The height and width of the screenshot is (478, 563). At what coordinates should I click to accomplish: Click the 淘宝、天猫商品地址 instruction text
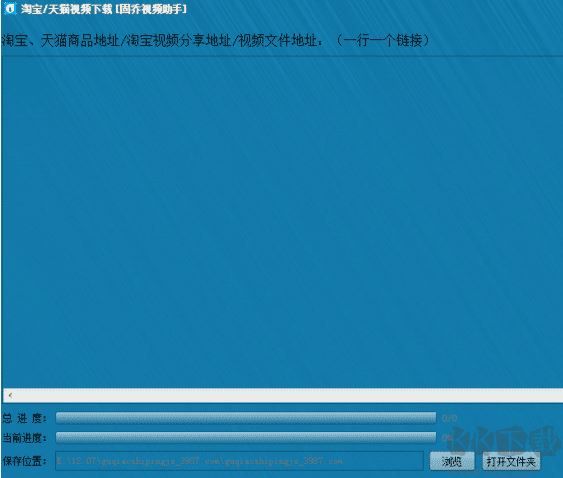pos(215,40)
